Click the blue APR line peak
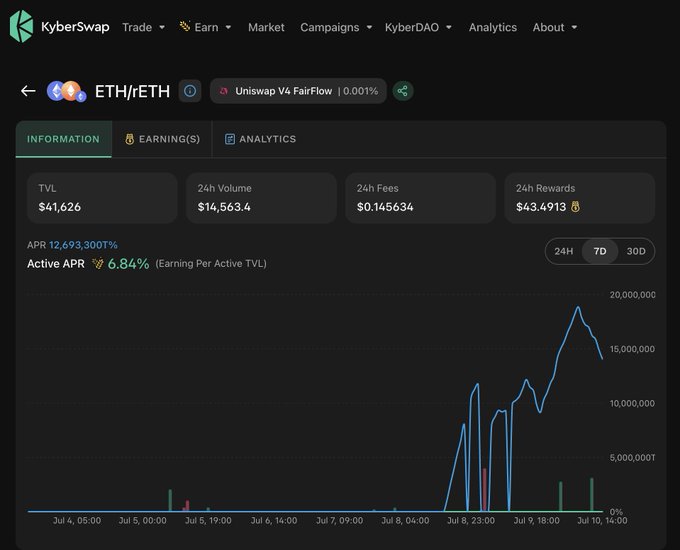 [578, 307]
